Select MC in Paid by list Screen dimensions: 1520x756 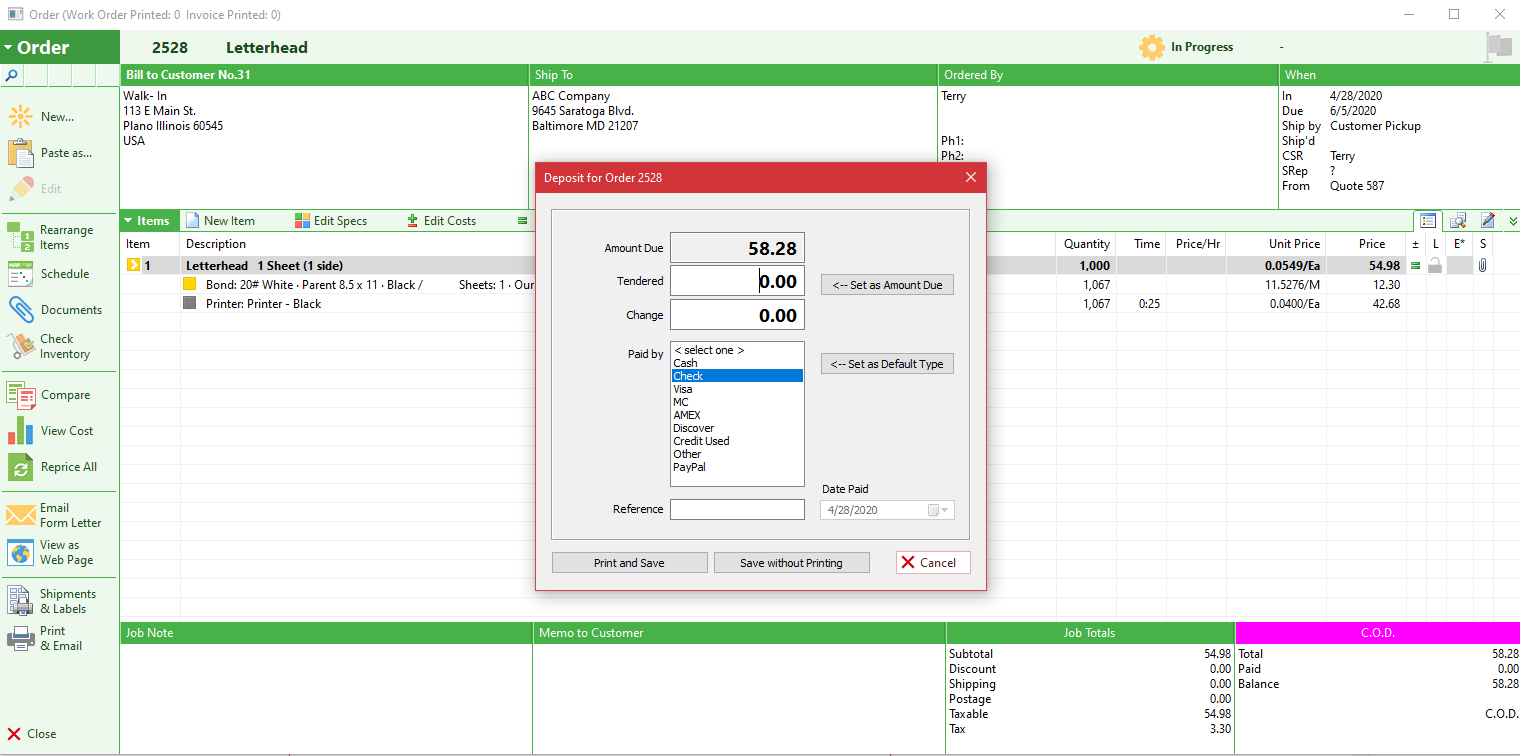click(x=737, y=402)
